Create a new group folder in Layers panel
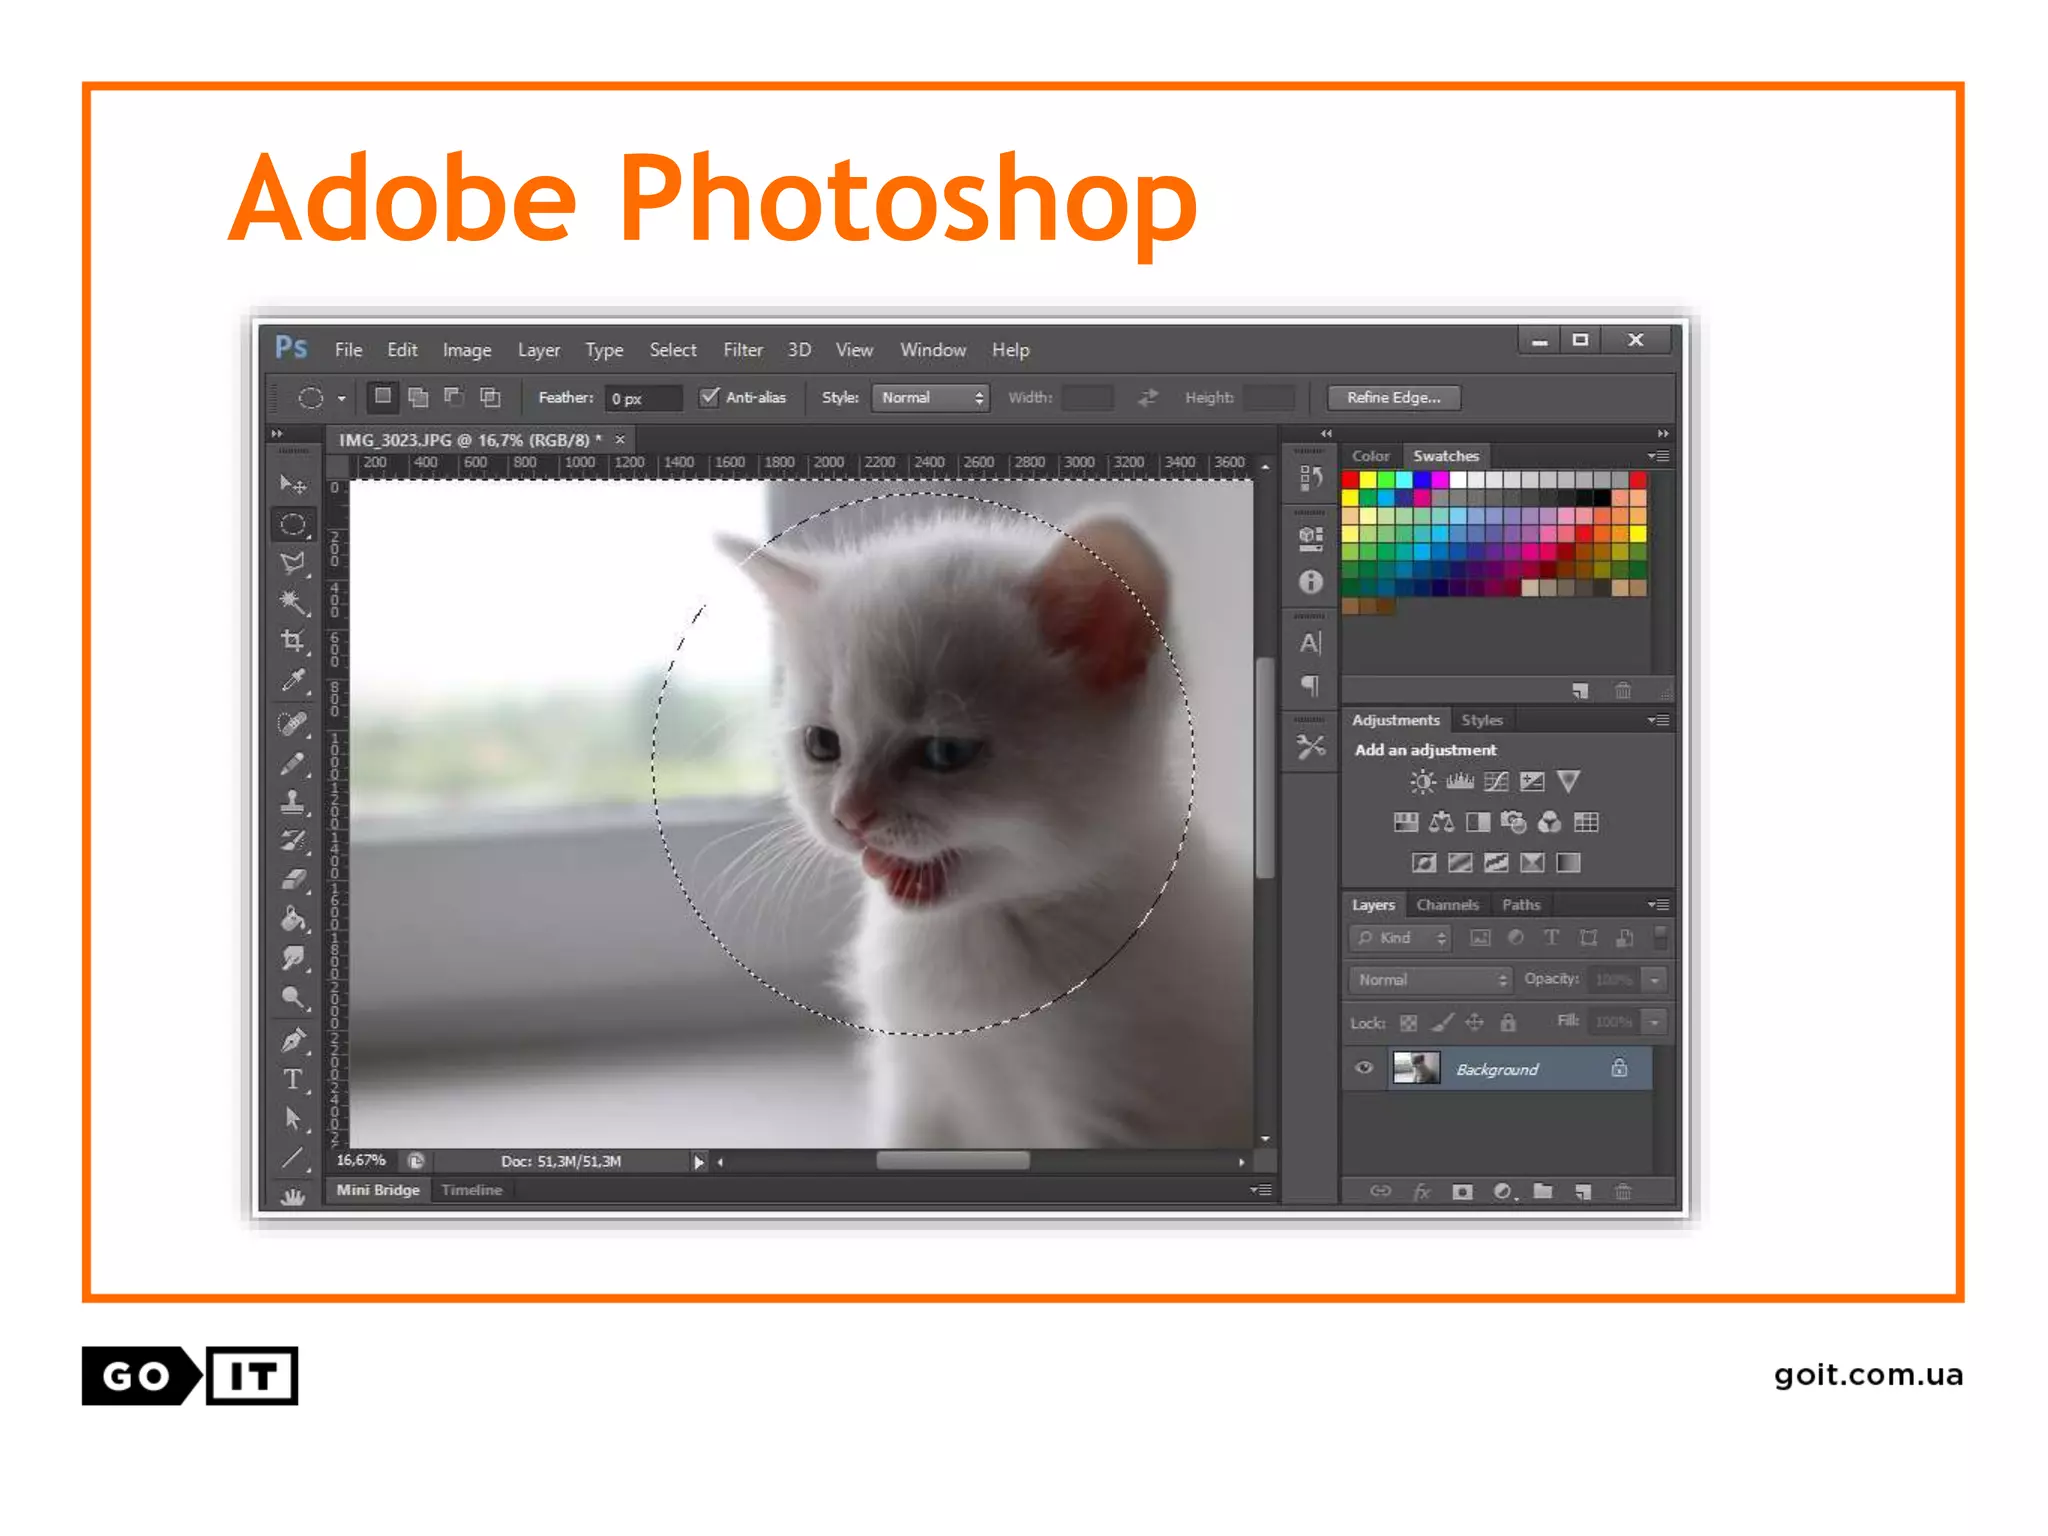 tap(1543, 1191)
